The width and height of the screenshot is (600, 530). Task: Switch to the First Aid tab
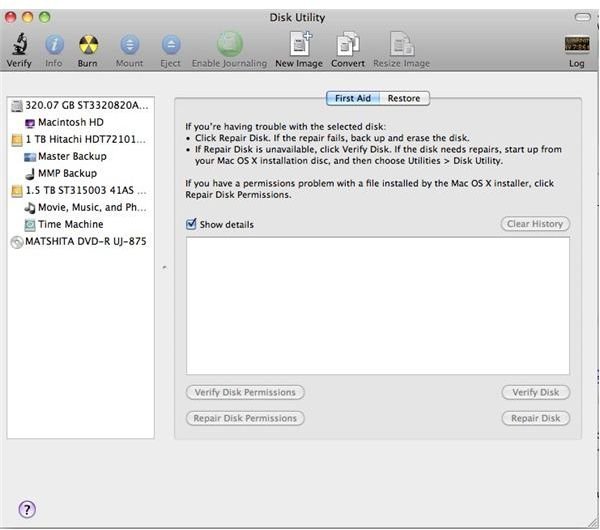coord(353,98)
